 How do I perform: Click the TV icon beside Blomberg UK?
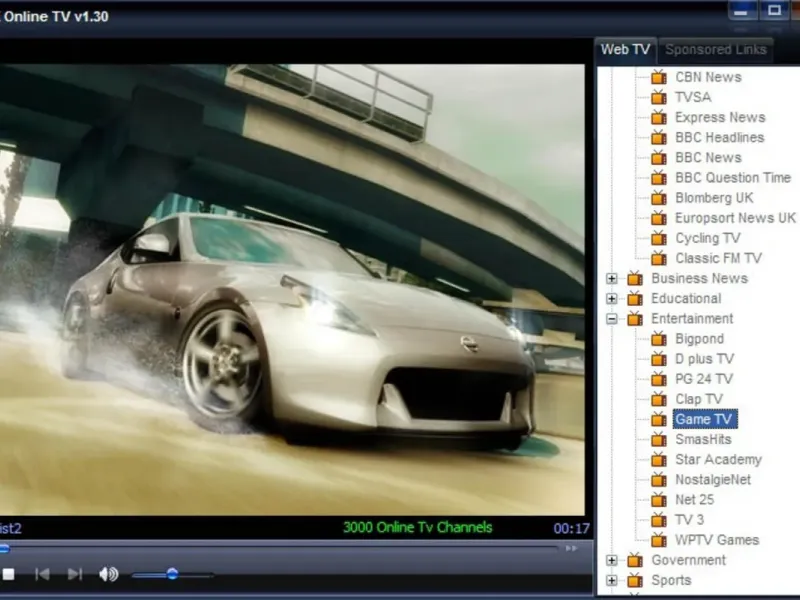click(x=659, y=198)
